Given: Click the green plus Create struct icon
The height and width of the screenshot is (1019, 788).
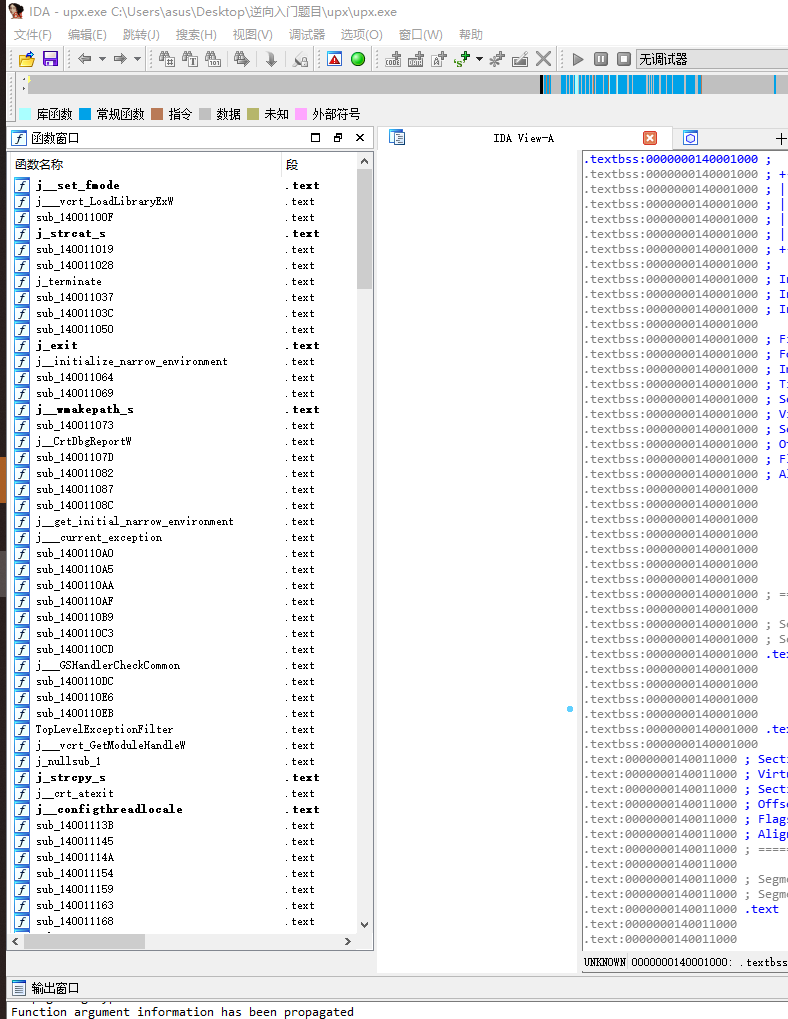Looking at the screenshot, I should (462, 59).
